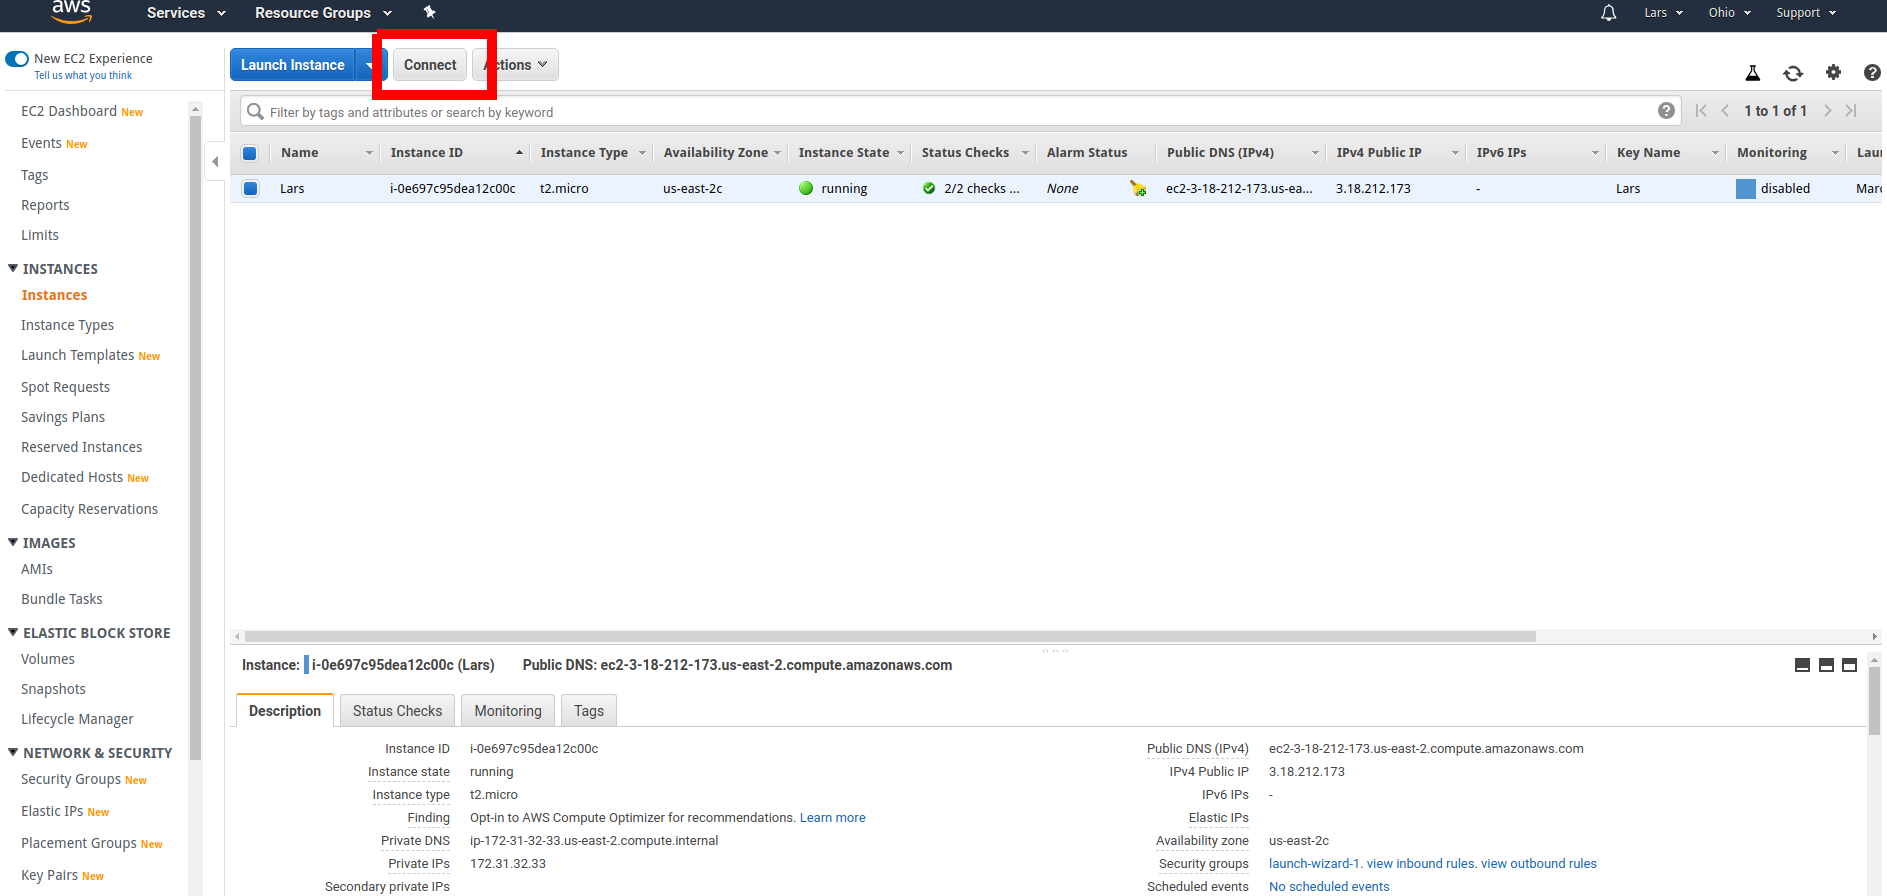This screenshot has height=896, width=1887.
Task: Collapse the INSTANCES section in sidebar
Action: click(x=13, y=268)
